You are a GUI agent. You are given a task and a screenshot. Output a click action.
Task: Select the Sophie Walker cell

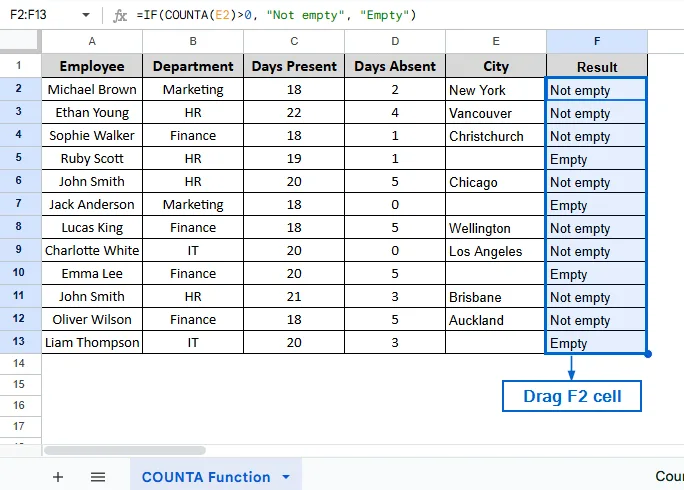pyautogui.click(x=92, y=136)
